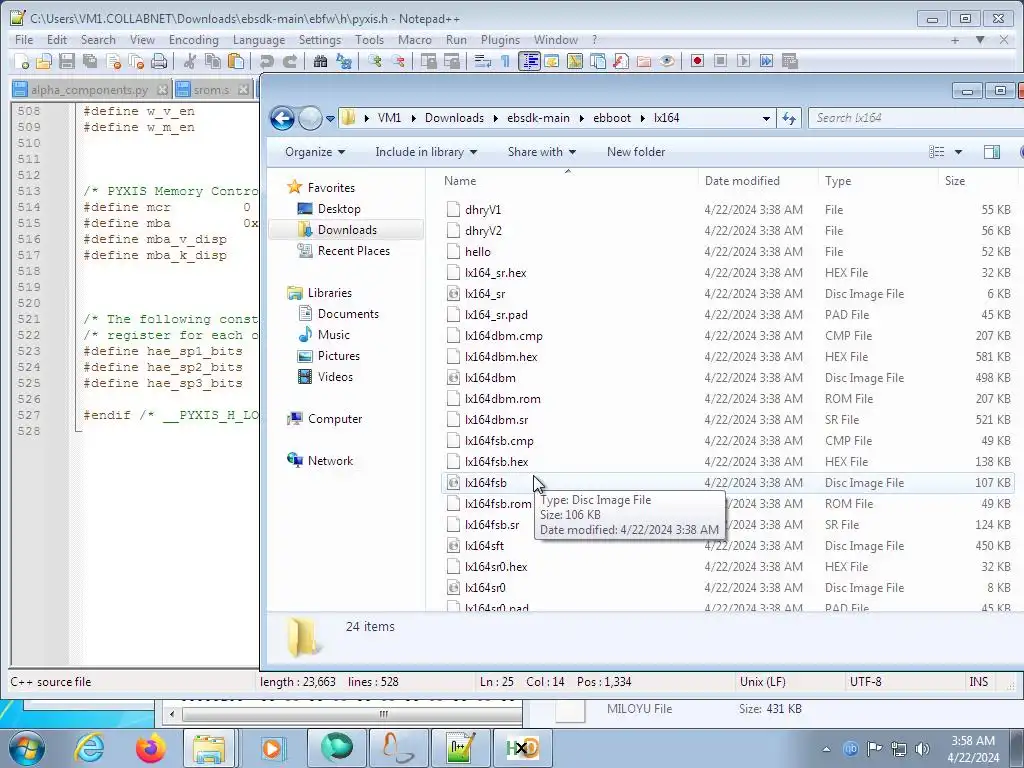
Task: Show the Function List panel
Action: pos(621,61)
